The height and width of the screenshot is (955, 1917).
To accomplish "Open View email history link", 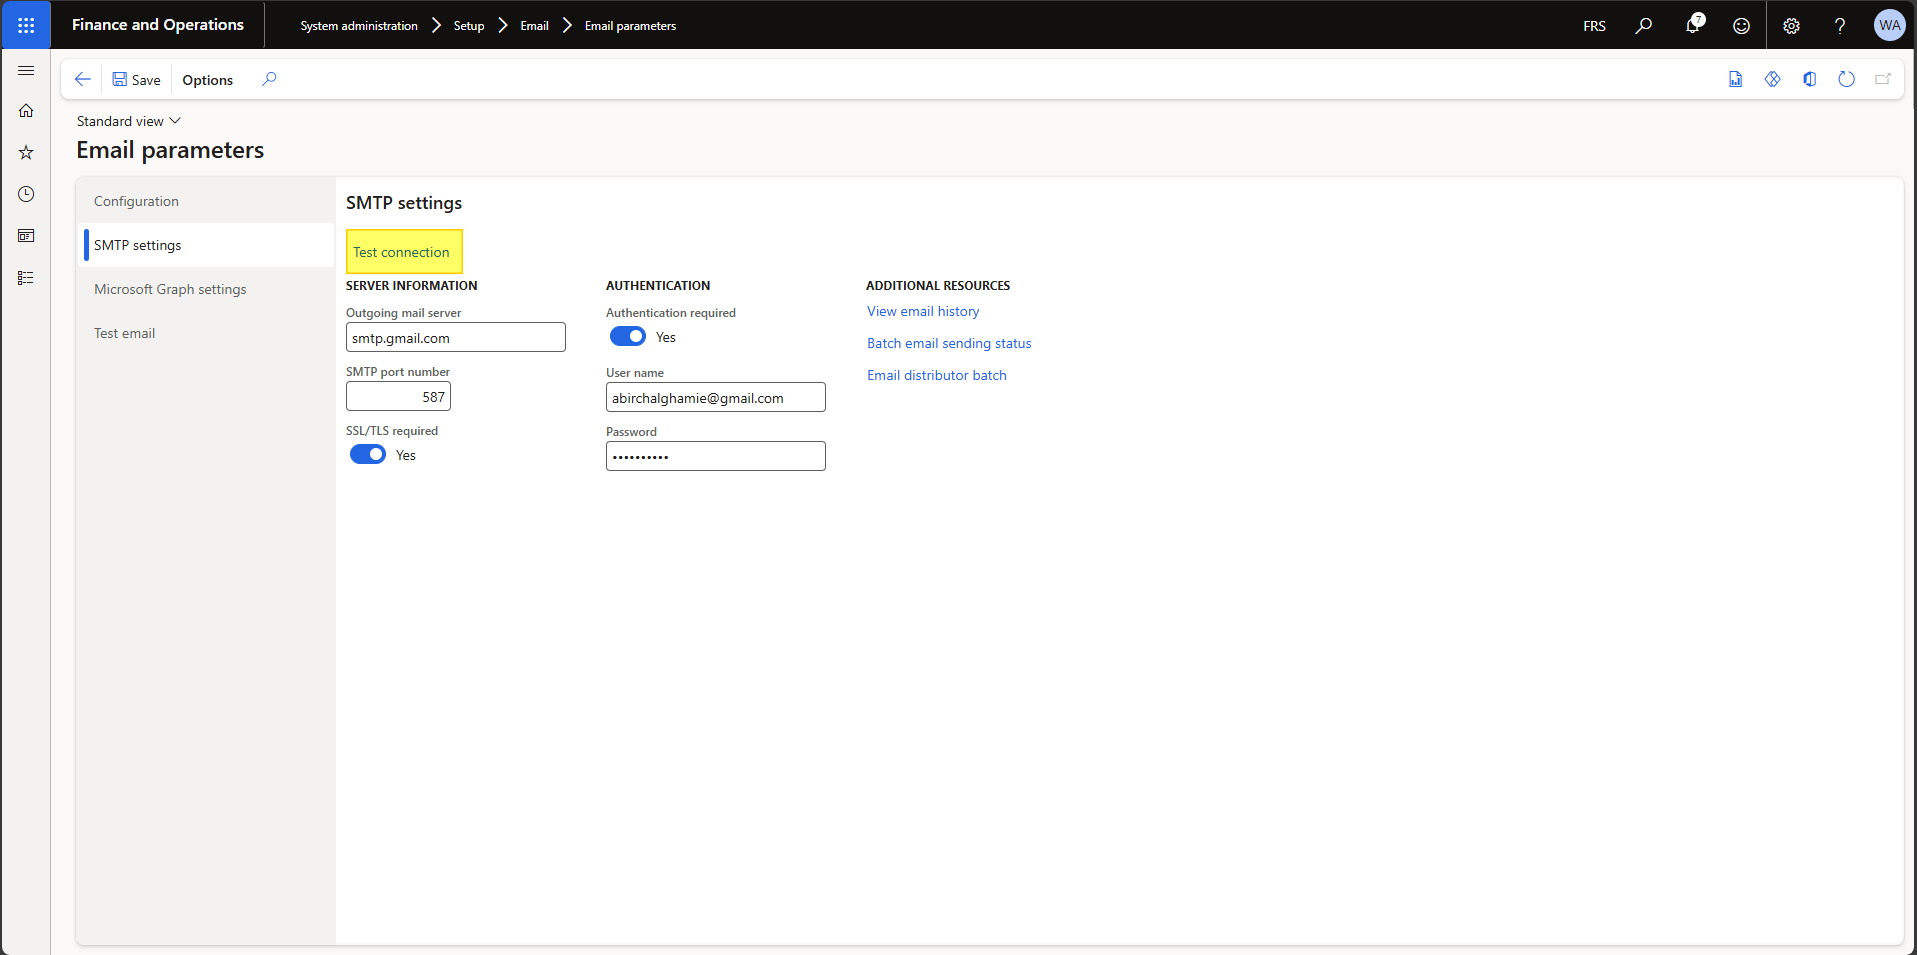I will (x=923, y=312).
